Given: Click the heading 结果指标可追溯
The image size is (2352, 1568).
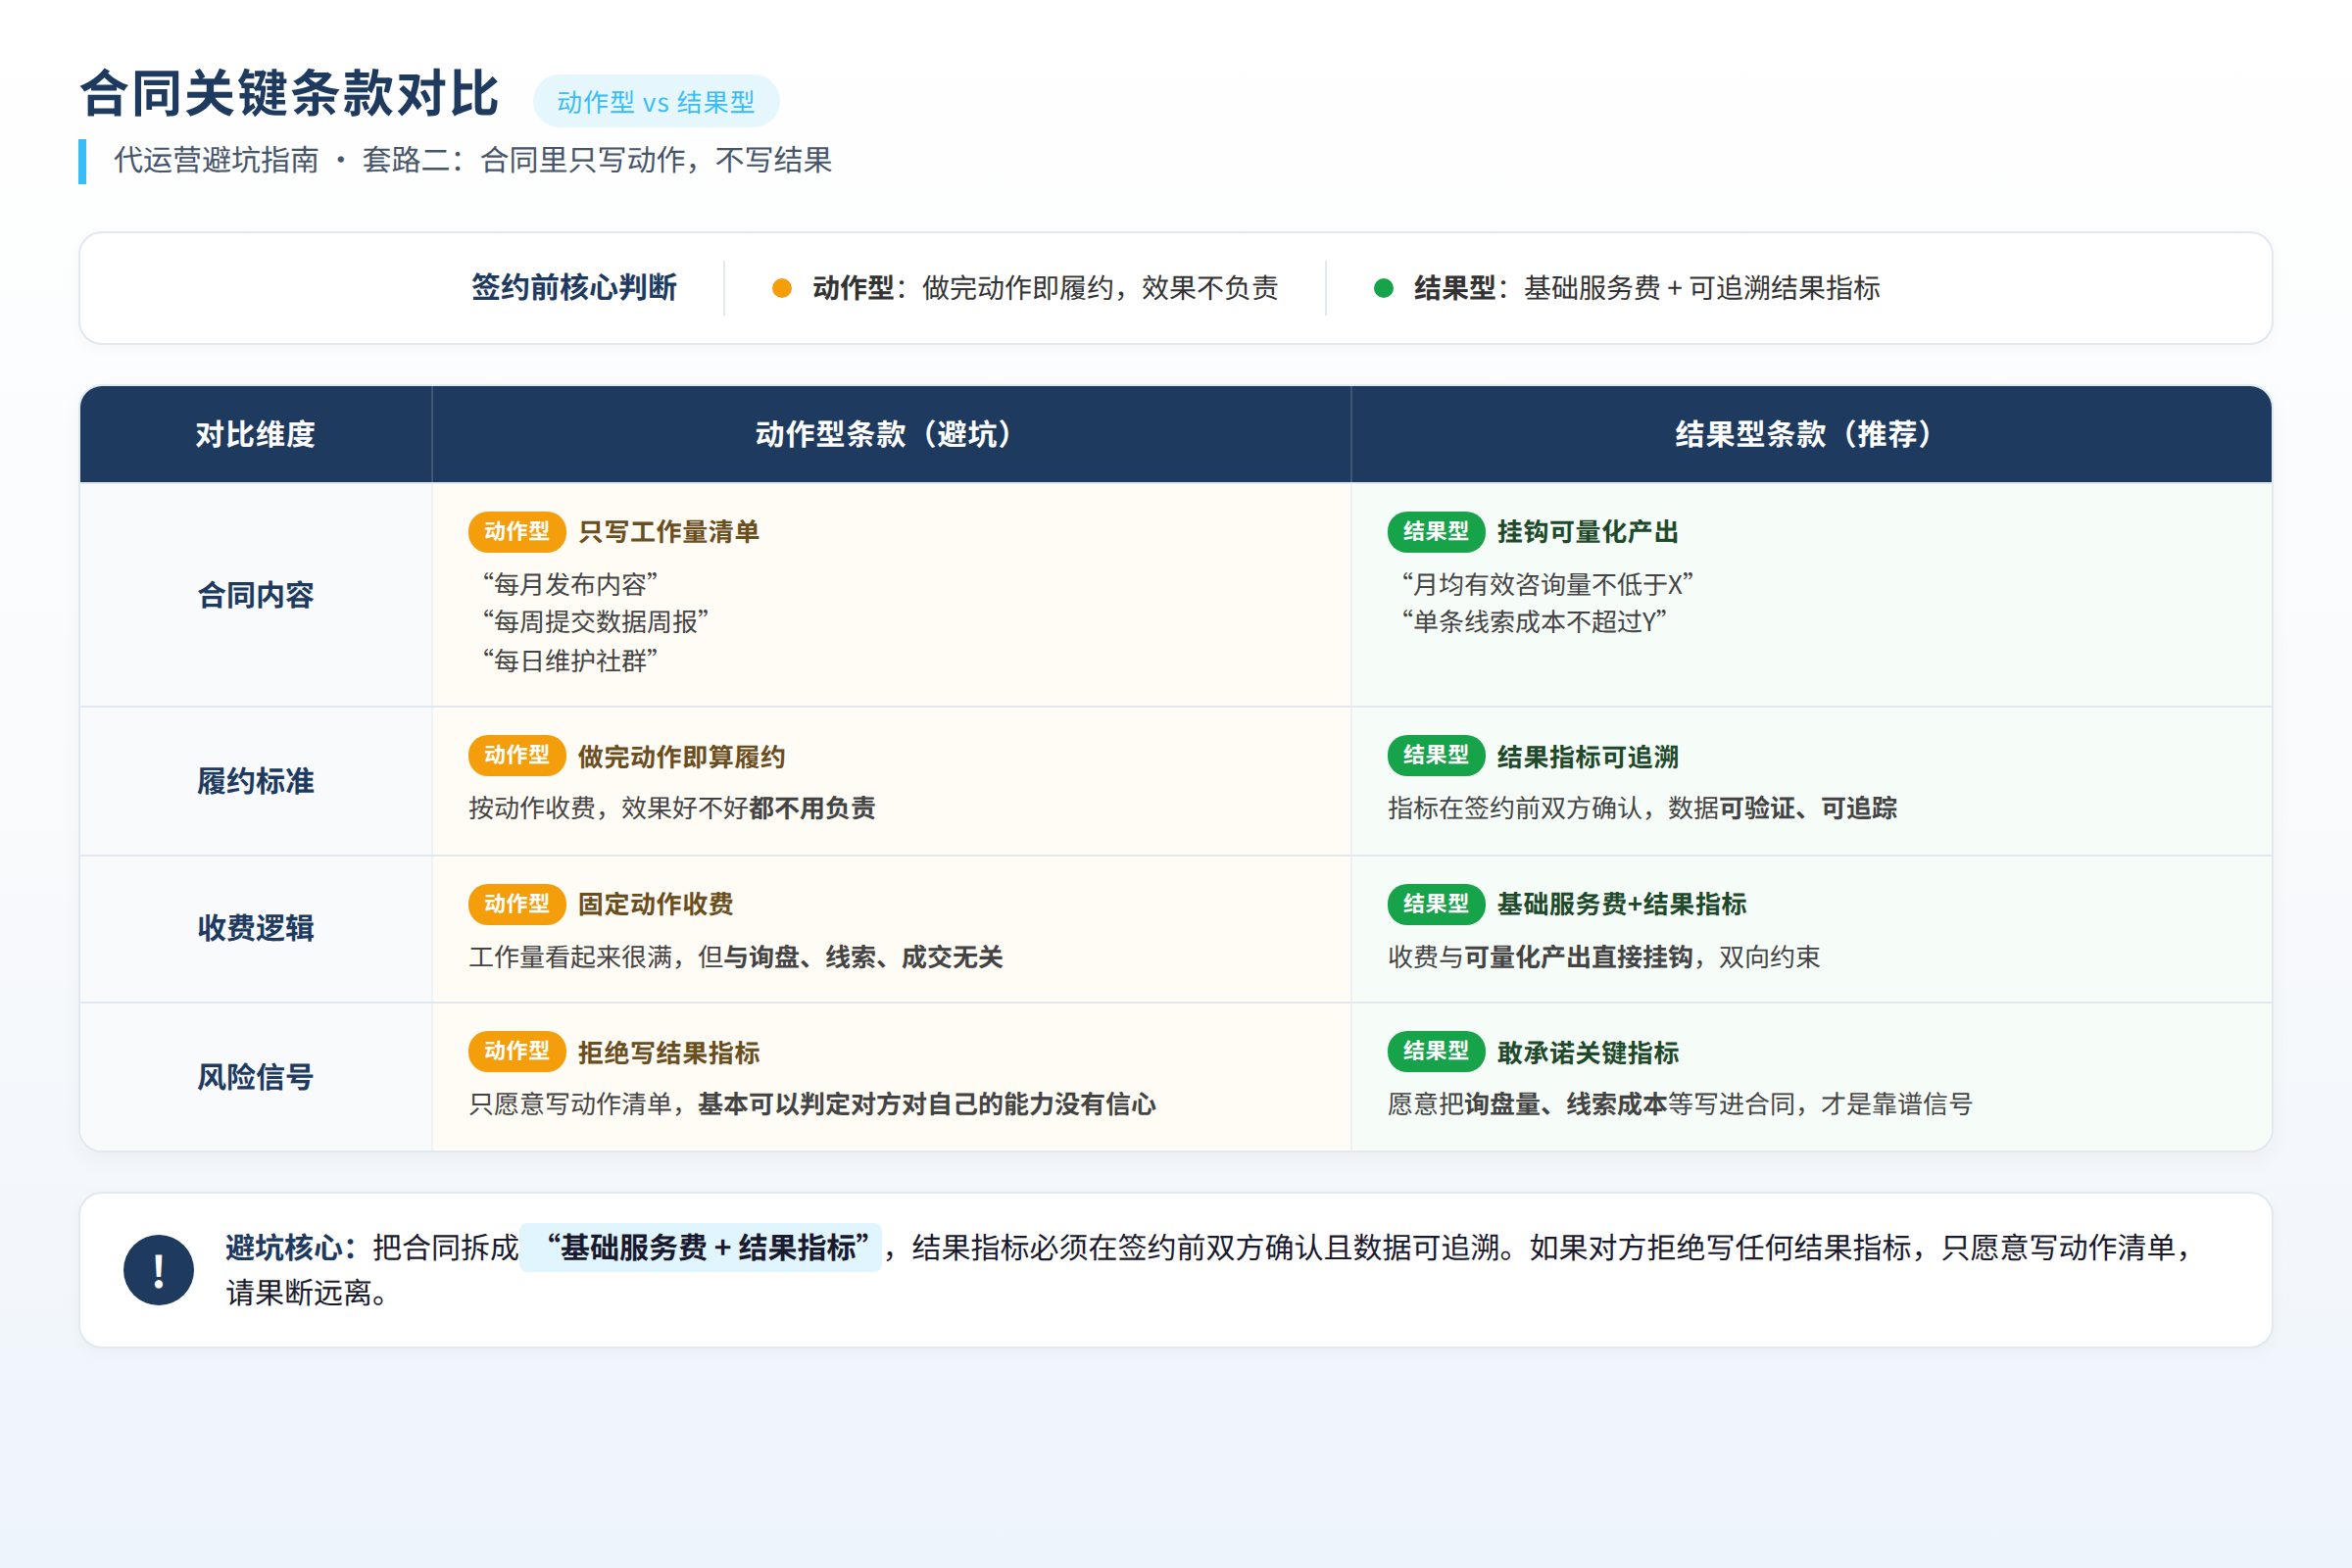Looking at the screenshot, I should (x=1588, y=757).
